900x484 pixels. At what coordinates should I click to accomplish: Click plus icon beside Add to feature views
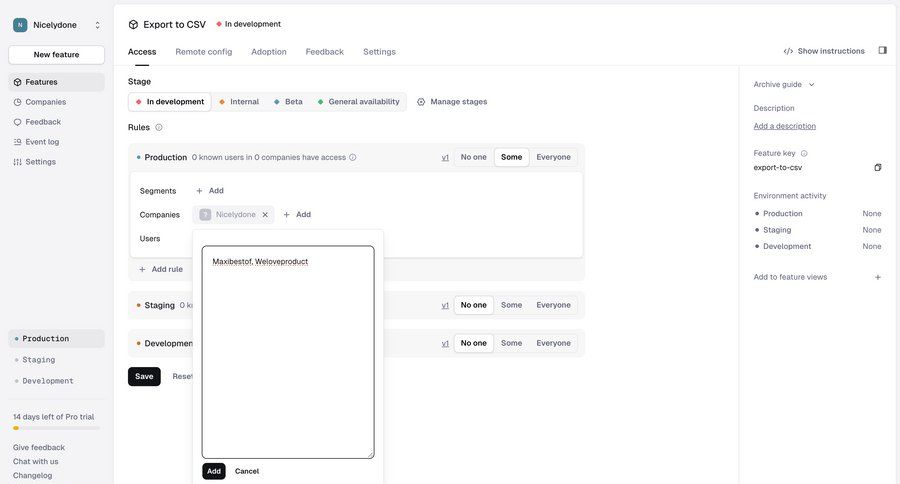pos(878,277)
